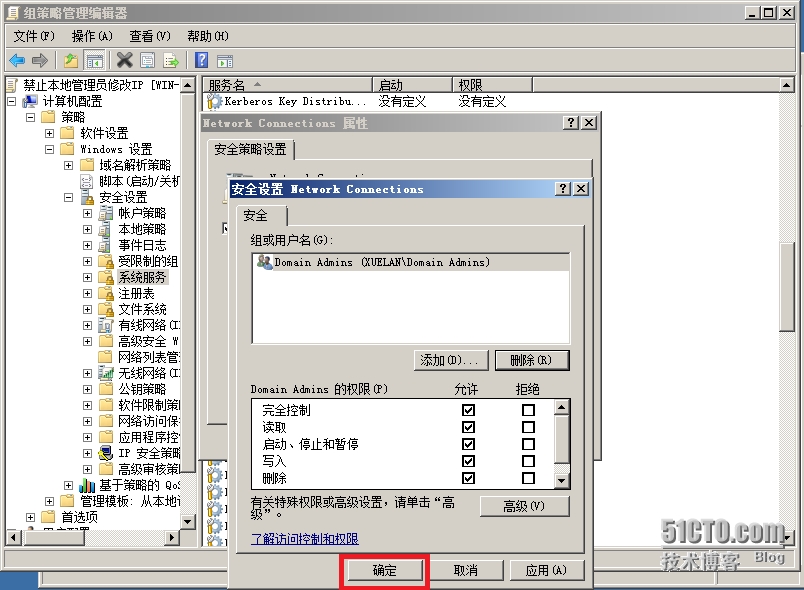Screen dimensions: 804x590
Task: Collapse the 策略 tree node
Action: pos(30,117)
